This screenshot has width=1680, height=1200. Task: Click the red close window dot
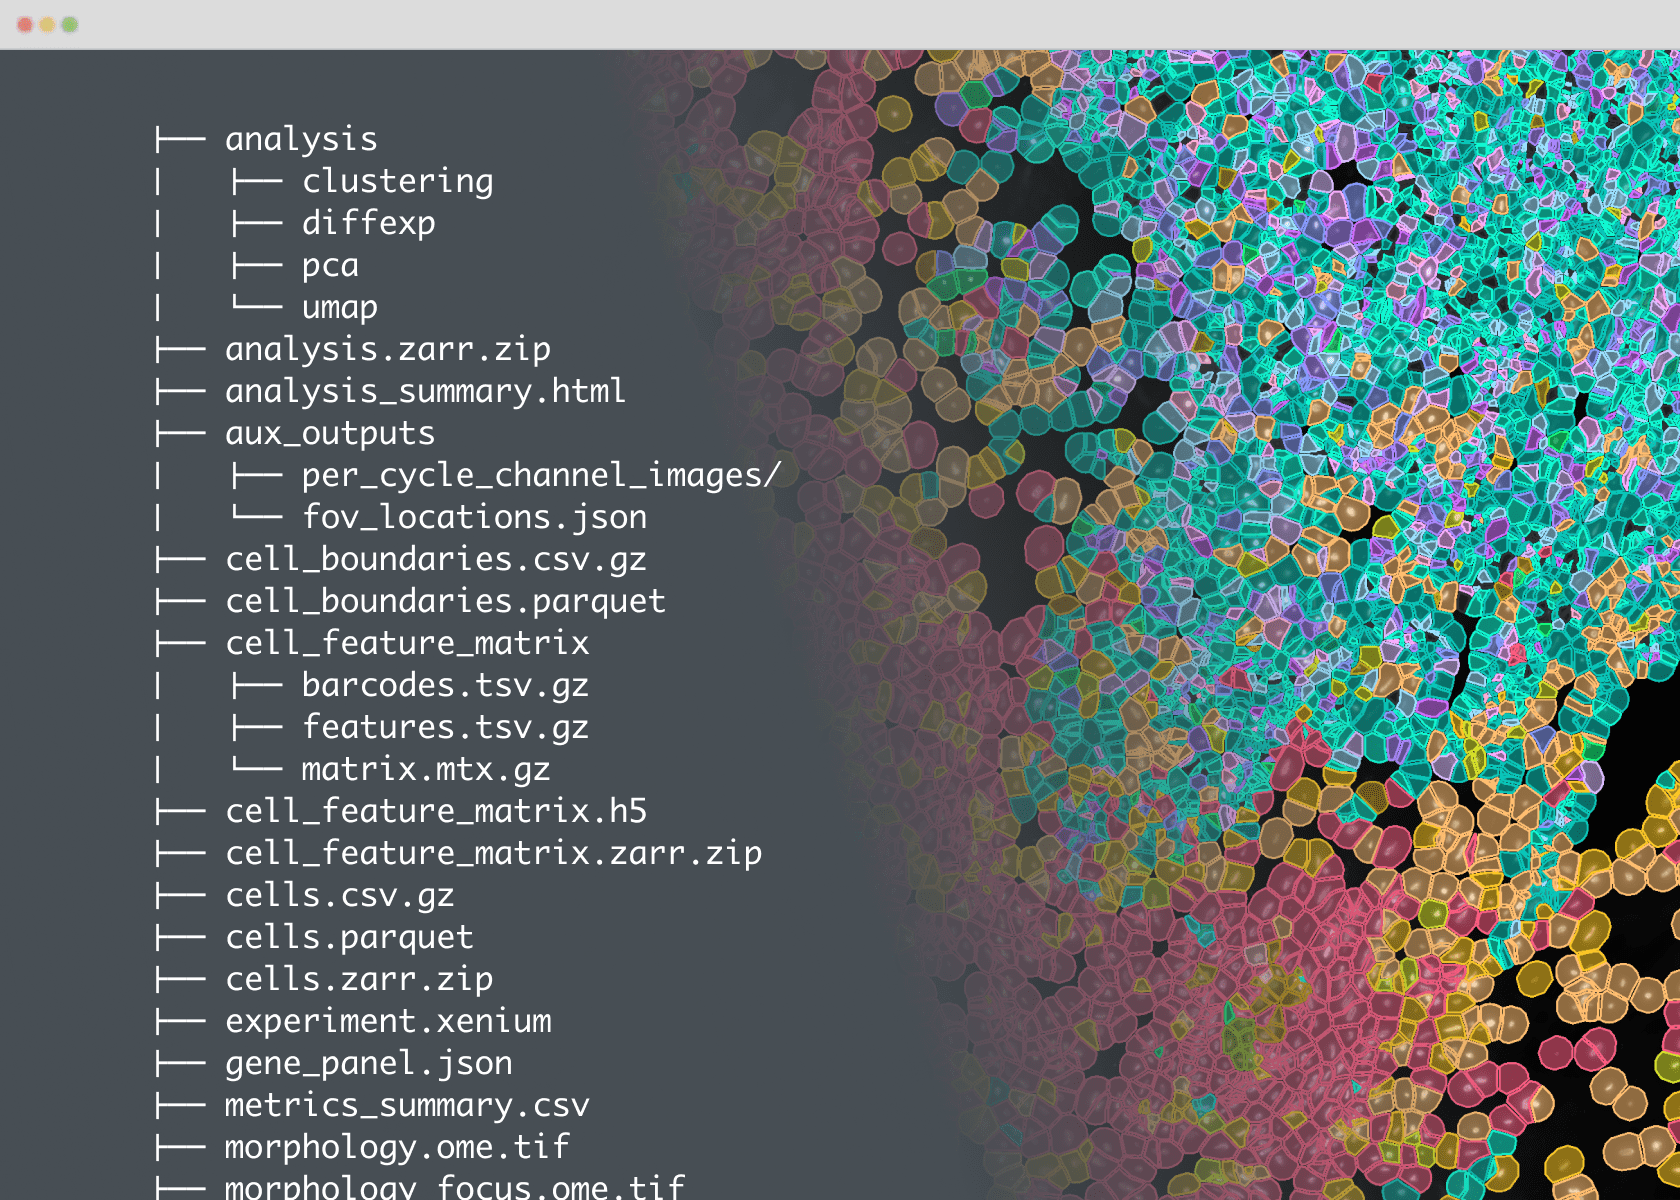25,24
